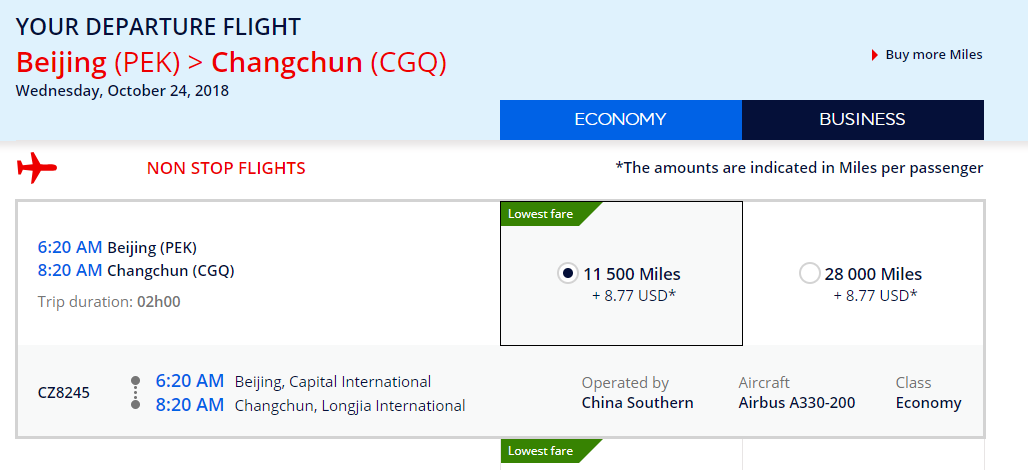This screenshot has width=1028, height=470.
Task: Click the Airbus A330-200 aircraft label
Action: pyautogui.click(x=797, y=402)
